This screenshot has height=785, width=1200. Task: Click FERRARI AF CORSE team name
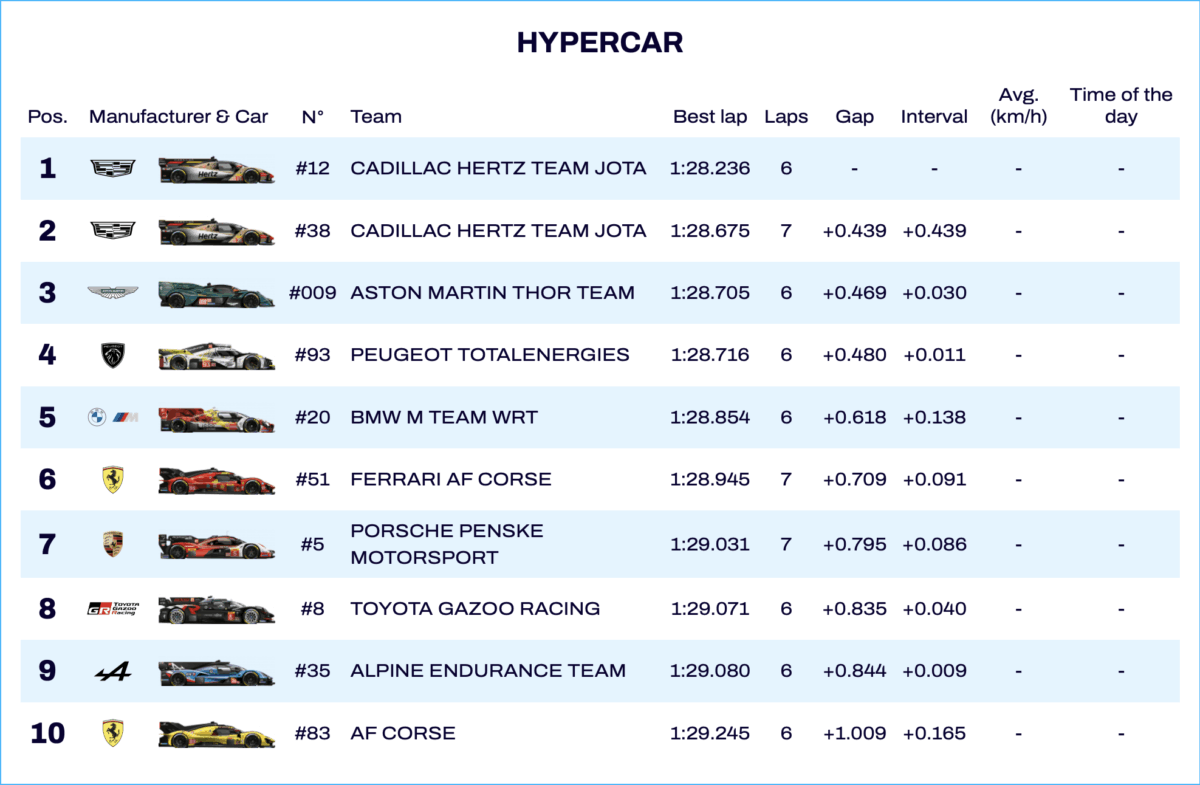pyautogui.click(x=451, y=480)
